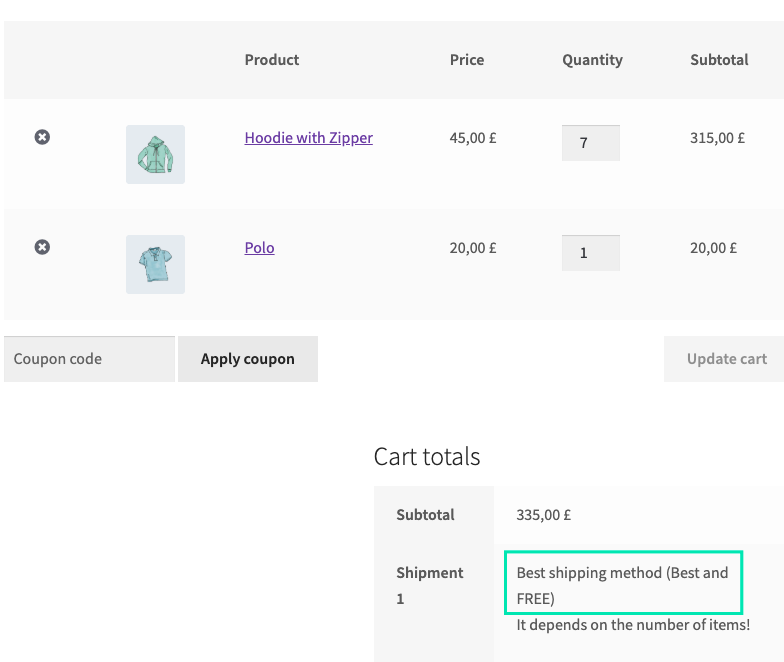
Task: Click the 45,00 £ hoodie price
Action: point(473,138)
